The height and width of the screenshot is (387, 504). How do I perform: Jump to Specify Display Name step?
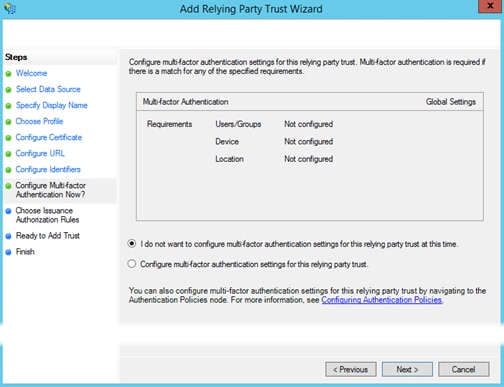pos(52,105)
